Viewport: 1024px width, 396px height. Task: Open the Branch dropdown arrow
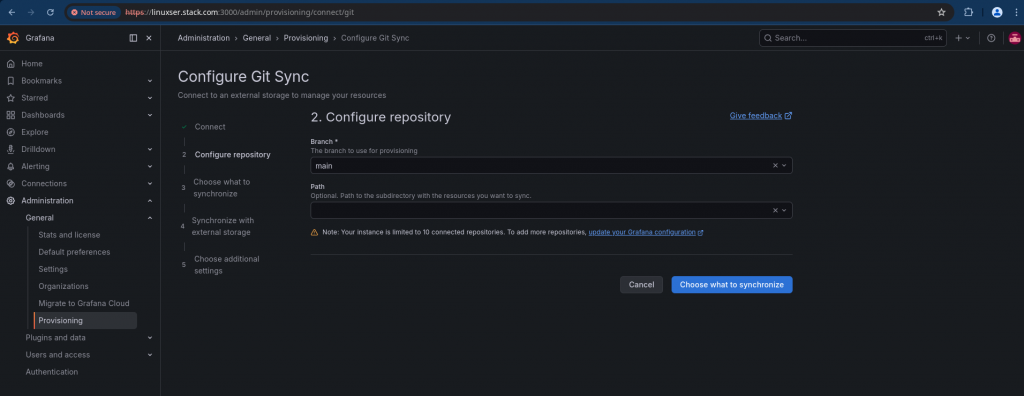pyautogui.click(x=784, y=166)
